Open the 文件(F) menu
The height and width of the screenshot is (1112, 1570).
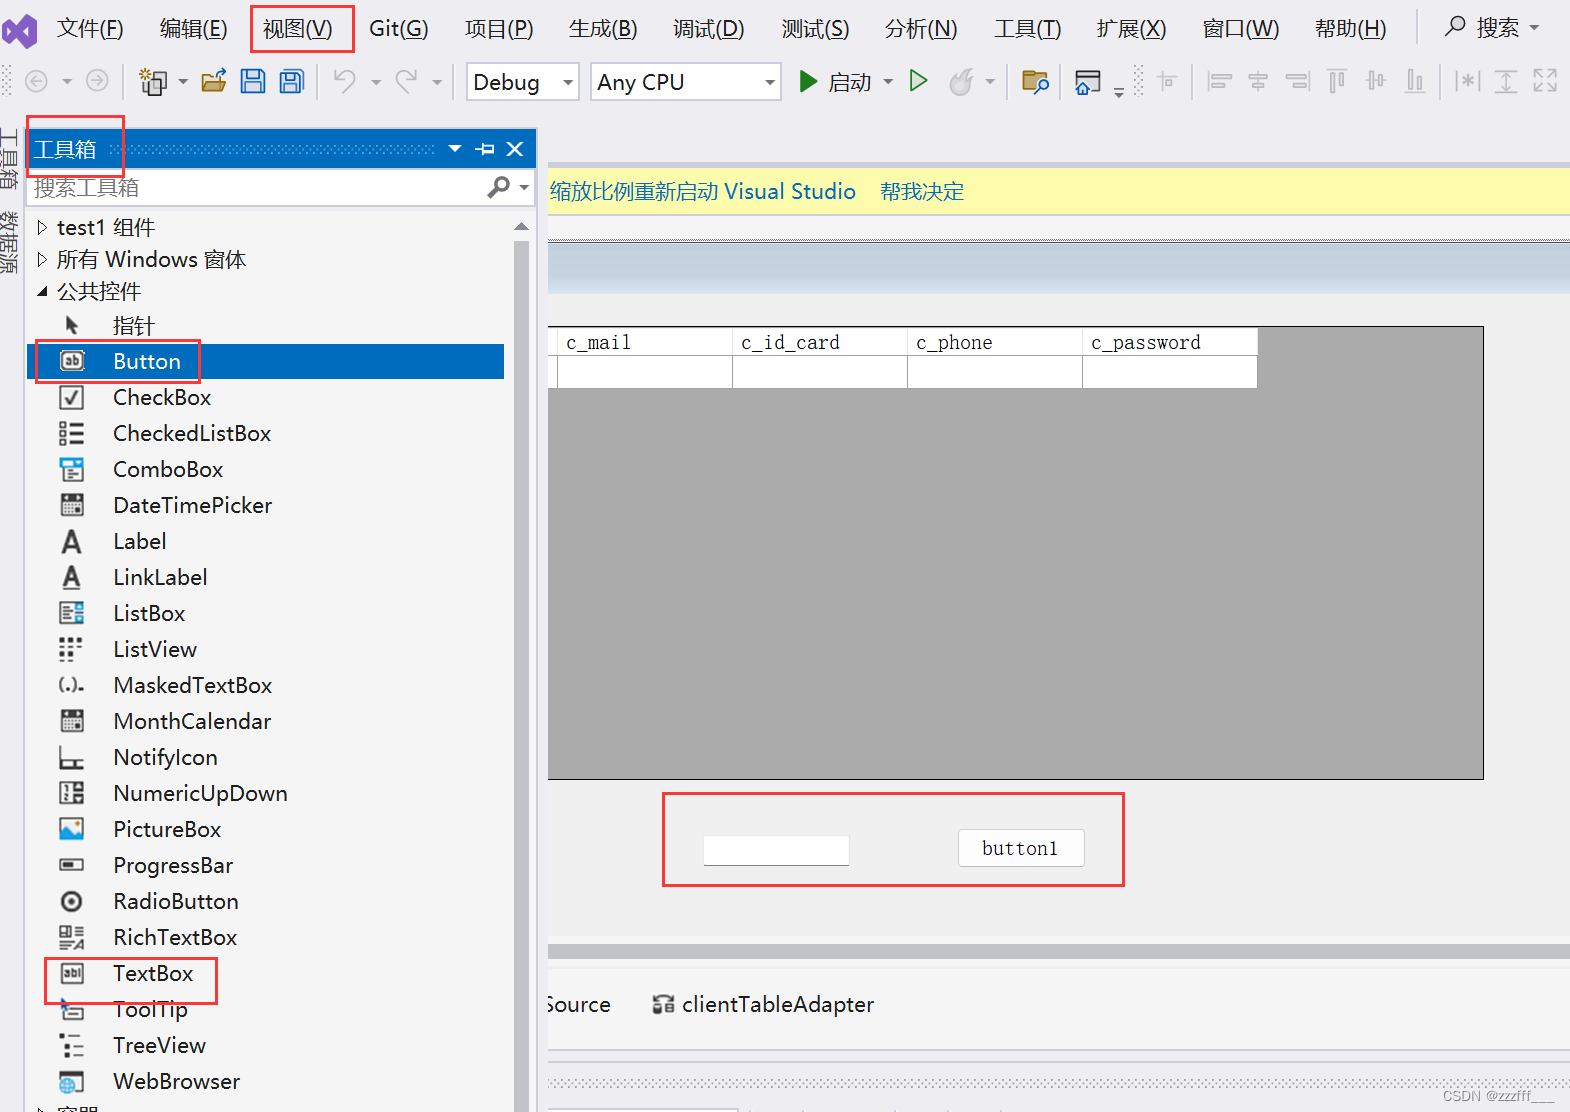point(90,28)
